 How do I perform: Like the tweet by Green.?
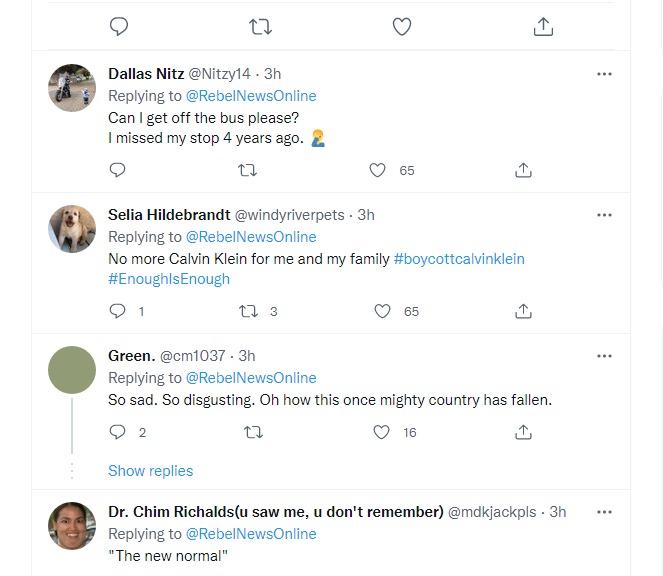tap(381, 433)
